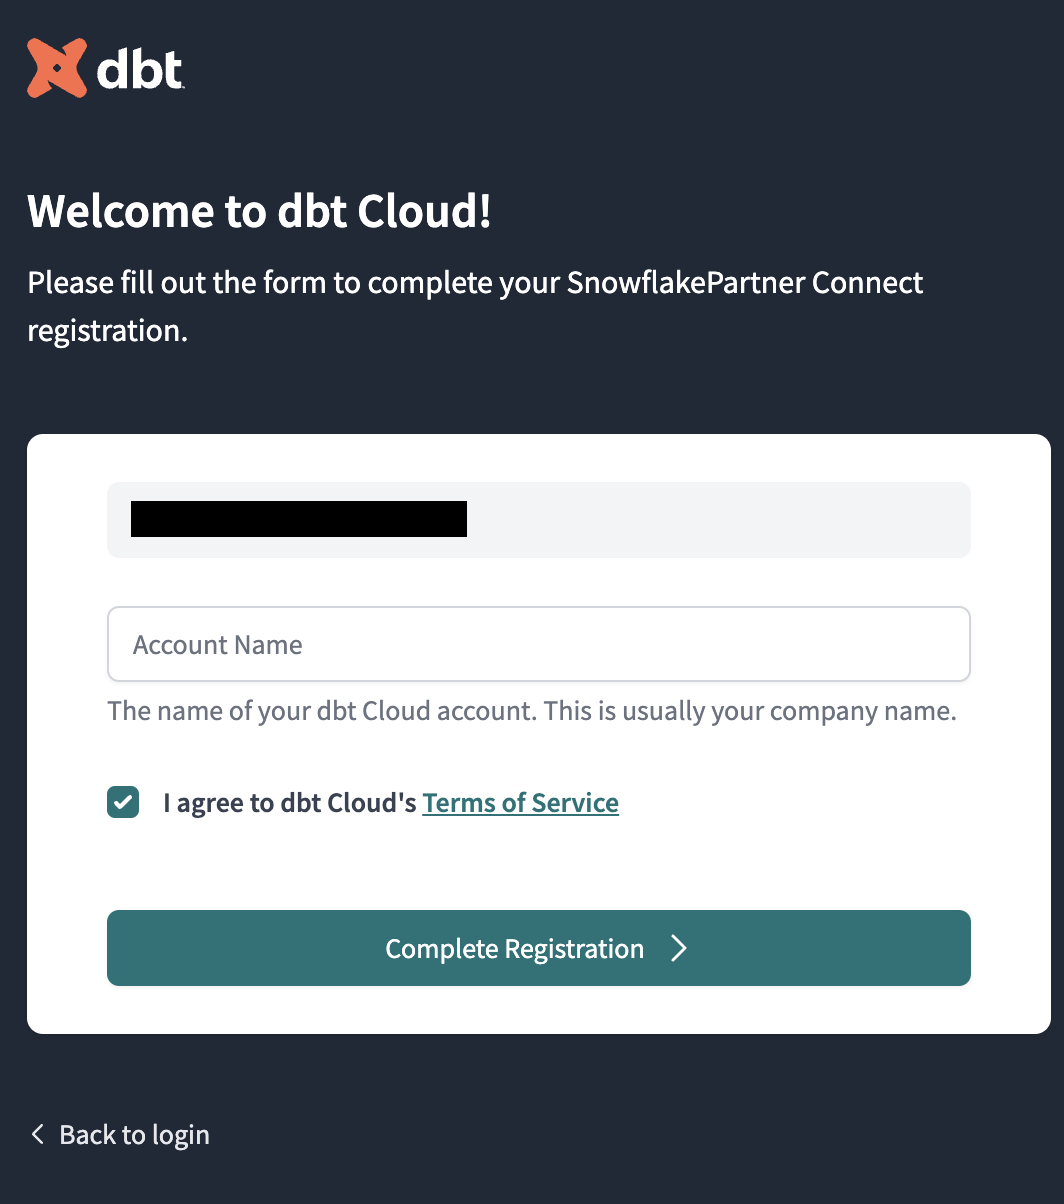
Task: Select Back to login
Action: tap(133, 1134)
